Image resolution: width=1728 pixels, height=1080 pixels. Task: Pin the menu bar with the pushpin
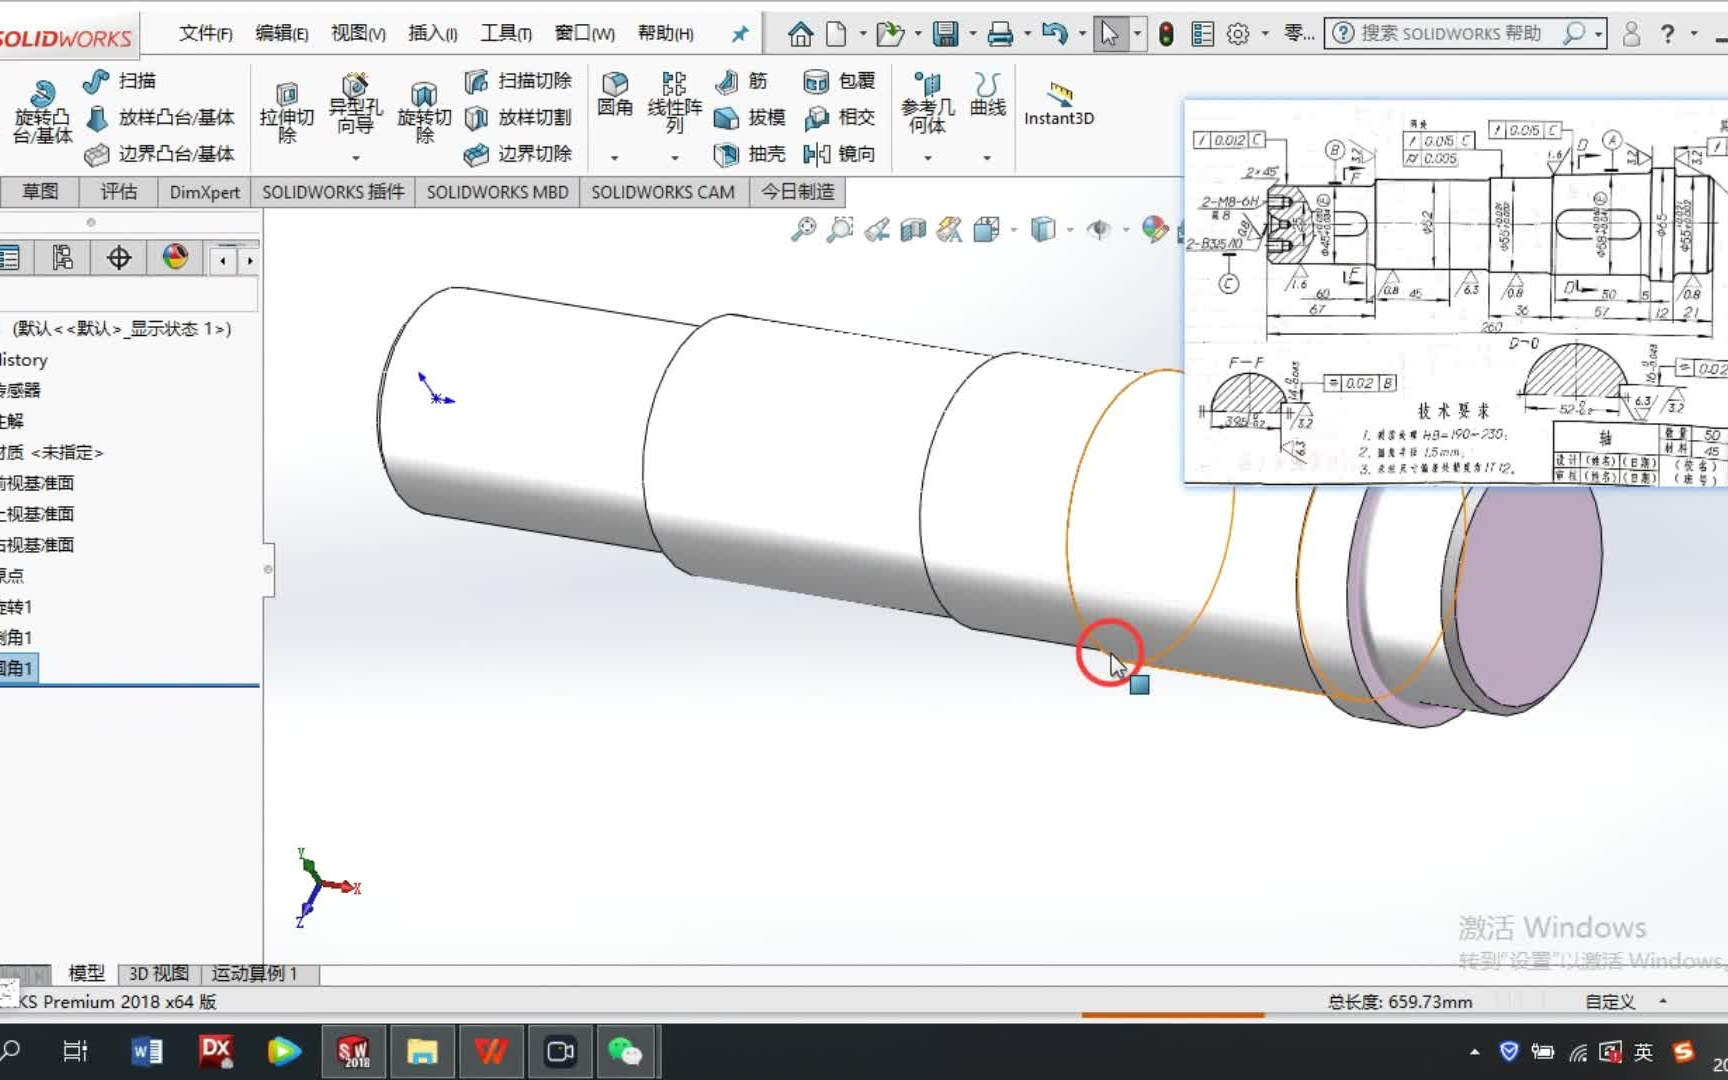(x=740, y=34)
